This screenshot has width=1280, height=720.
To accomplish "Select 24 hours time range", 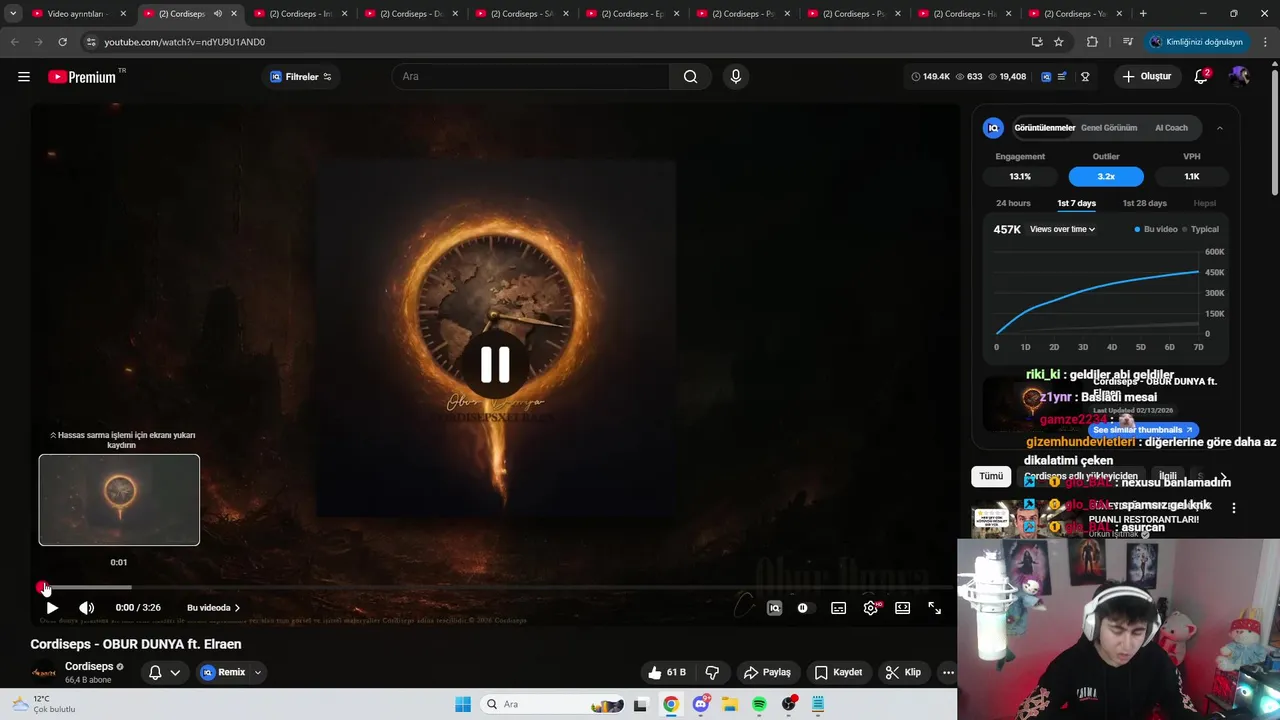I will click(x=1013, y=203).
